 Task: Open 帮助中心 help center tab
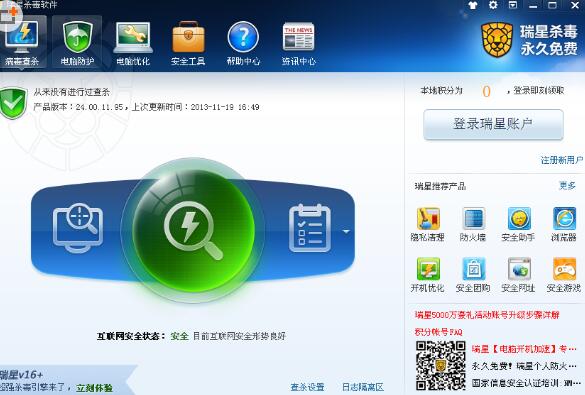[x=243, y=43]
